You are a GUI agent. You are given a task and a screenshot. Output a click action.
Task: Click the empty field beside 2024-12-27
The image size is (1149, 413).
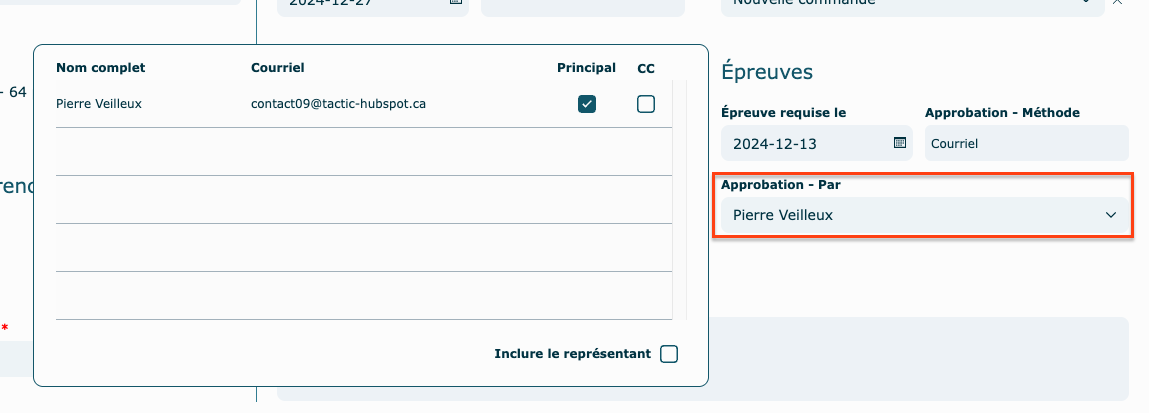[582, 5]
